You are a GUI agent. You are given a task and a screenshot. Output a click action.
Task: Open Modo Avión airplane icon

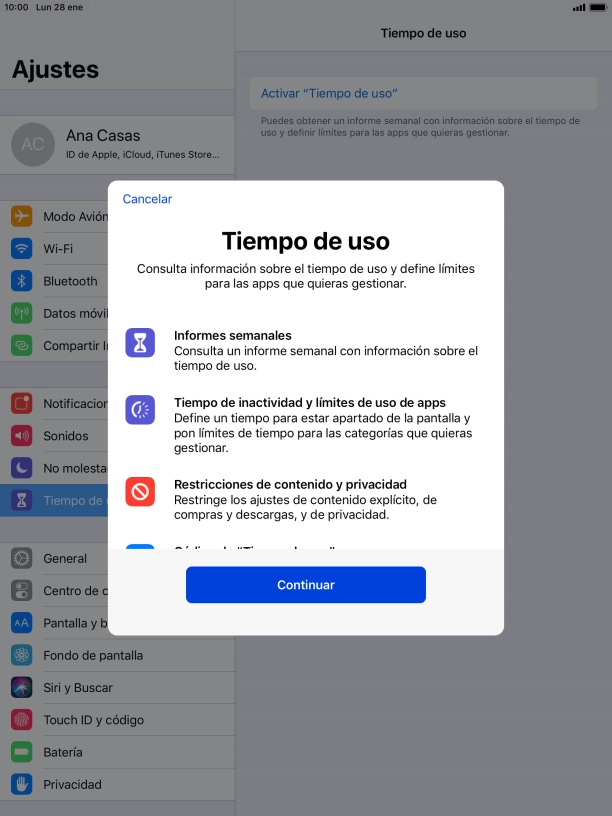21,216
